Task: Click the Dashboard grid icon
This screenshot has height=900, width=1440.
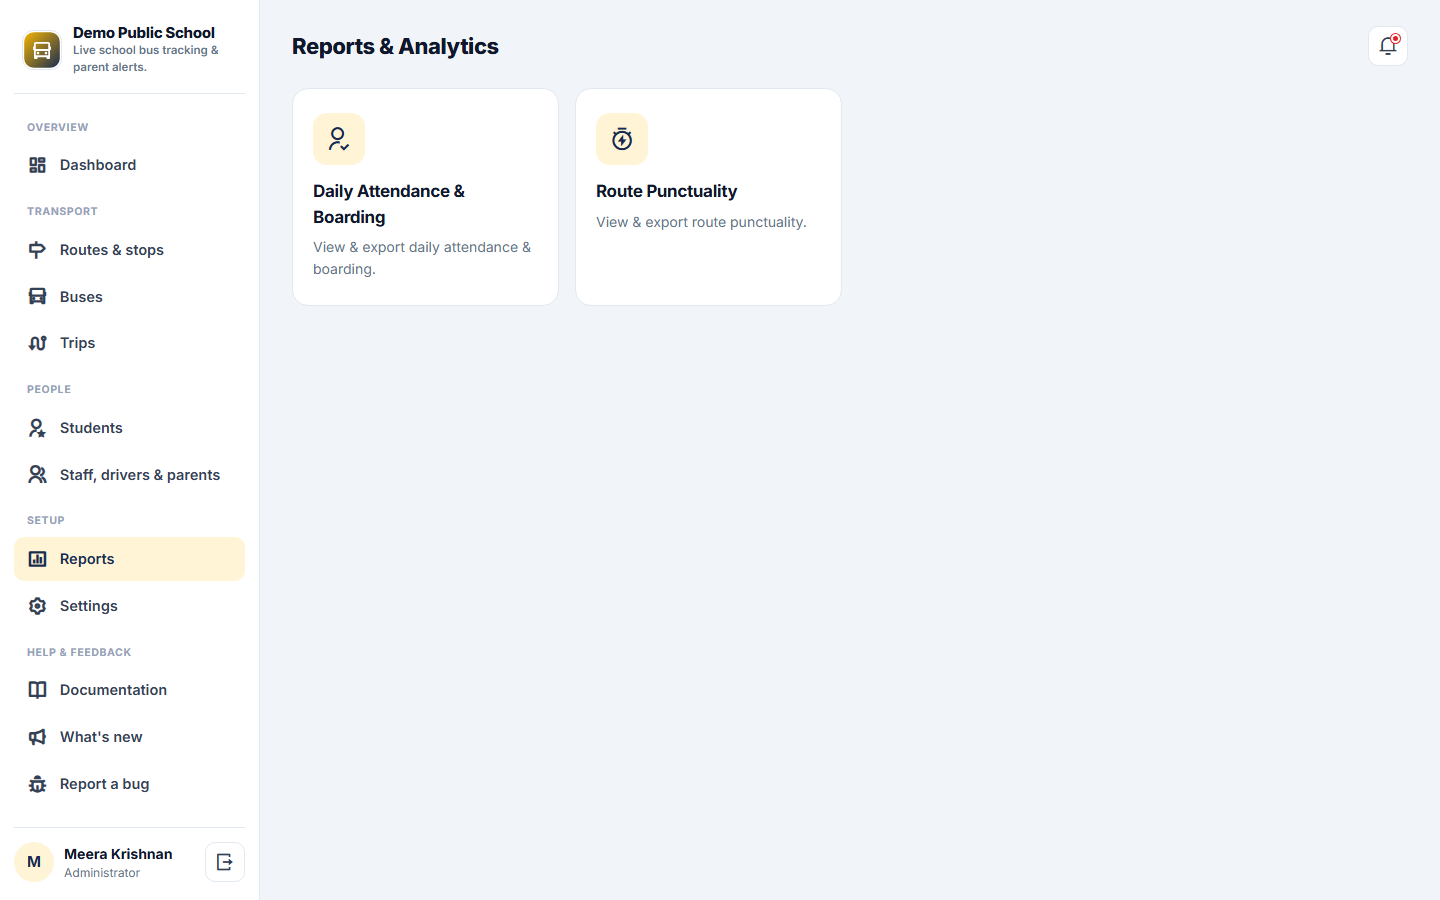Action: tap(37, 165)
